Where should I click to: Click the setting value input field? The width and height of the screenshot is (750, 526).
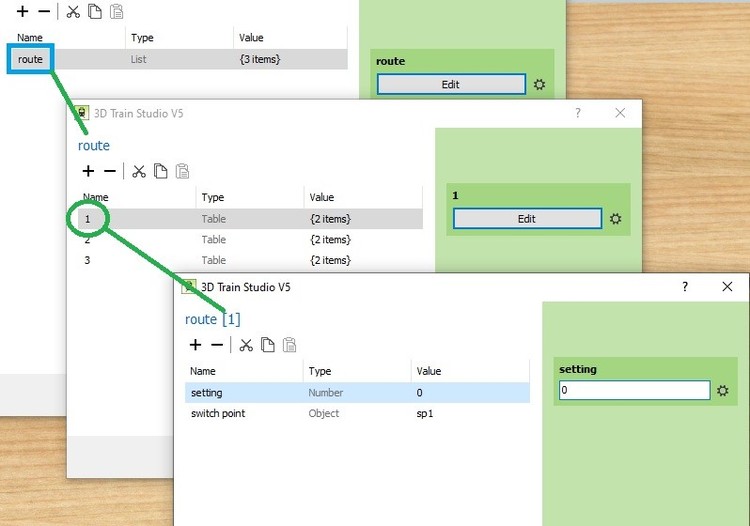coord(634,390)
